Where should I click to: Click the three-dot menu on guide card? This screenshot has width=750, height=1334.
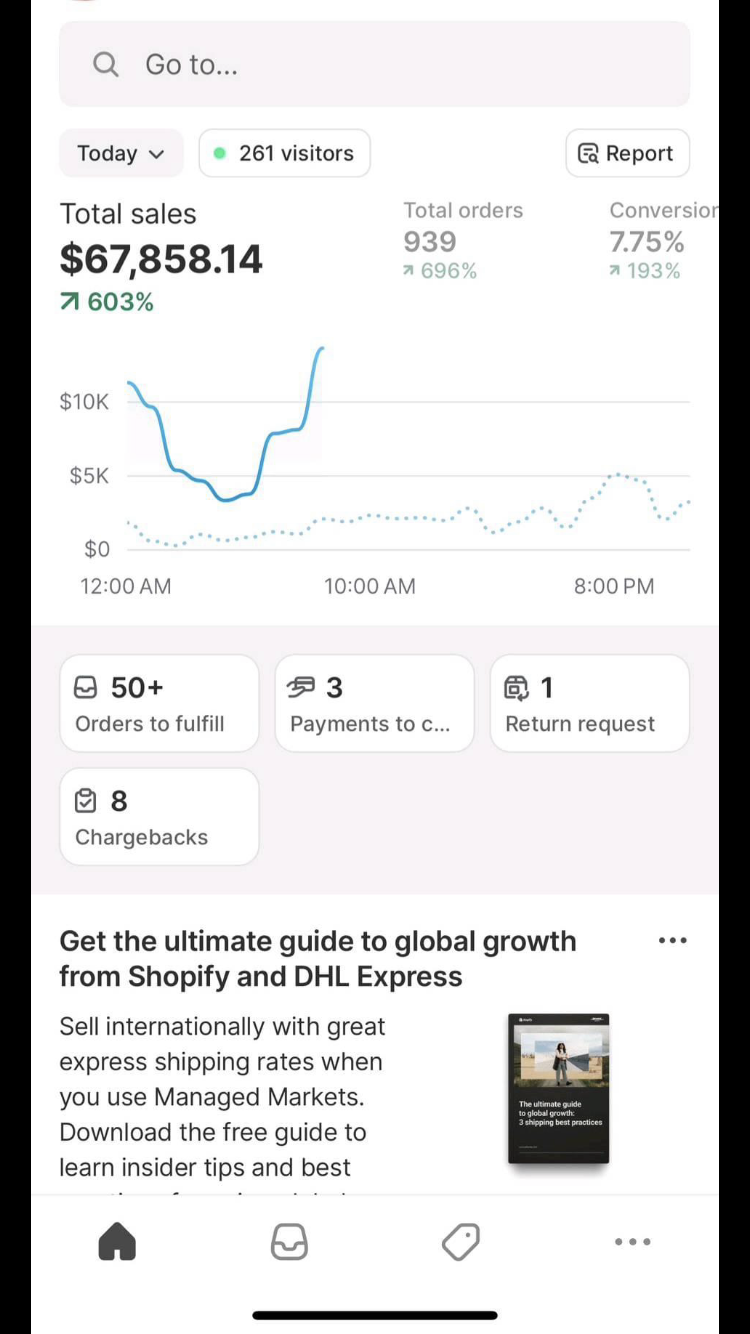(x=673, y=940)
